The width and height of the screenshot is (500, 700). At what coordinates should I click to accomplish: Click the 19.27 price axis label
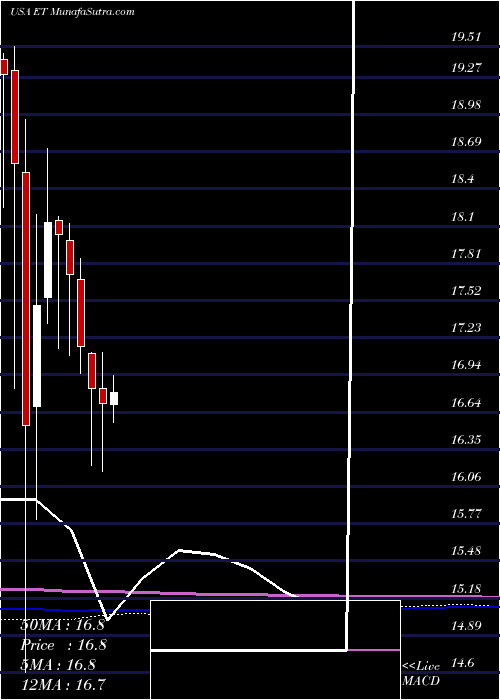pos(466,68)
